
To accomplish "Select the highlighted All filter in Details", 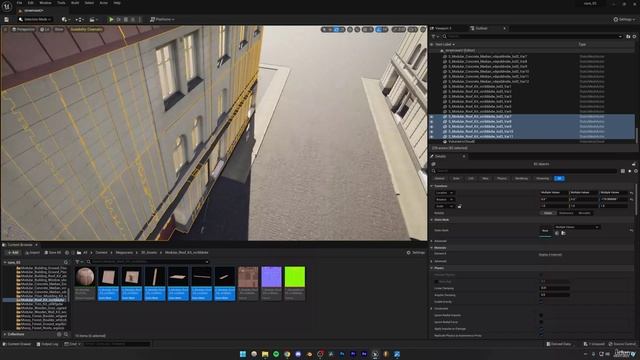I will pos(559,178).
